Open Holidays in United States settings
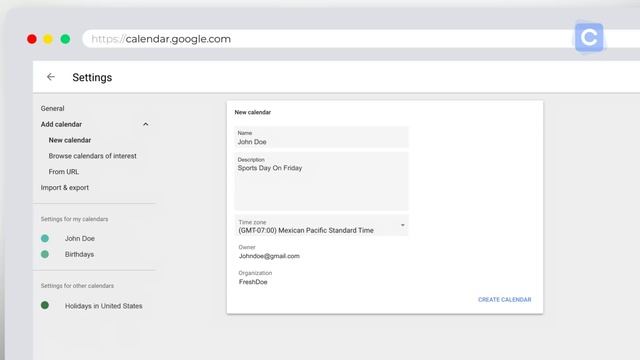640x360 pixels. 104,306
